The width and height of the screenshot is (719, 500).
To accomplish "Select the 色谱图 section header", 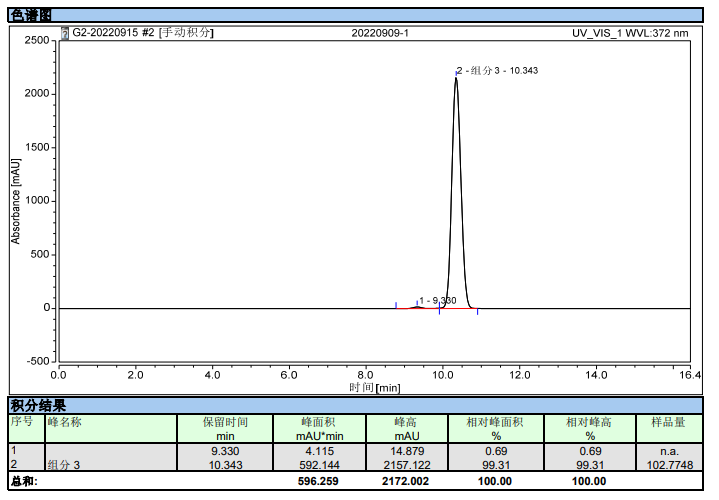I will coord(30,14).
